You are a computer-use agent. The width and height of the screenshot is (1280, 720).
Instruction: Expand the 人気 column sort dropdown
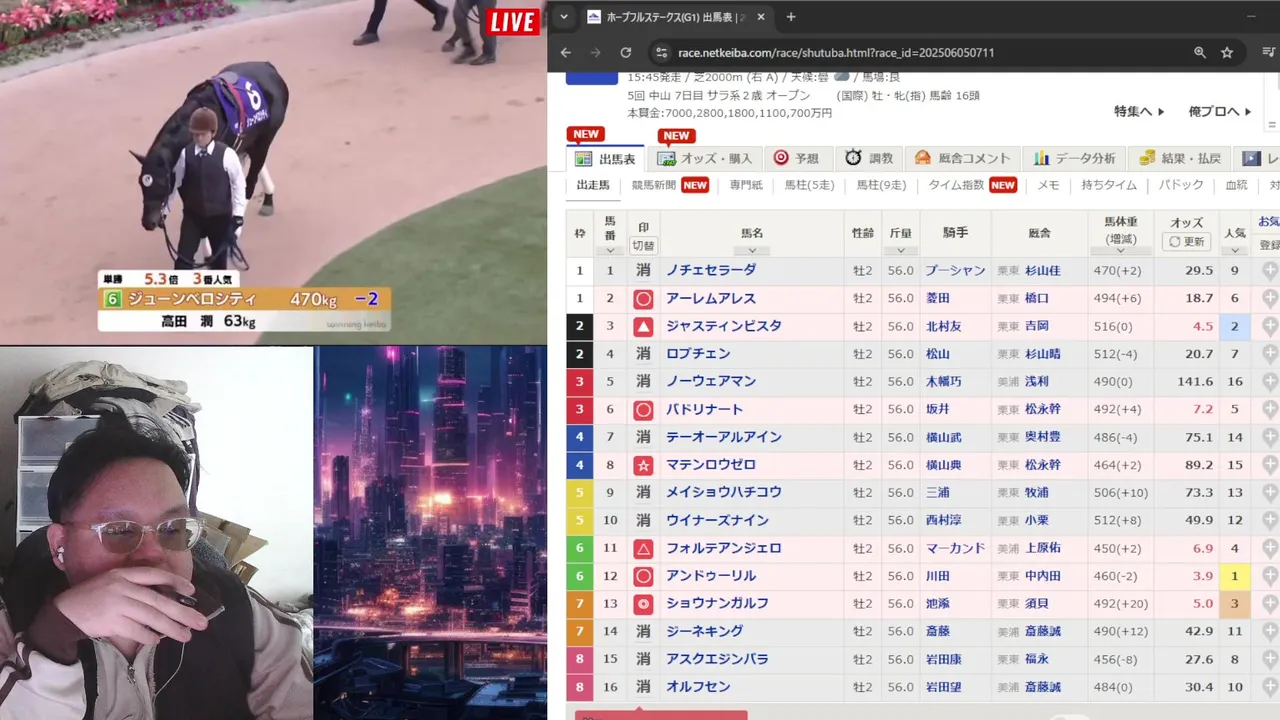1235,251
